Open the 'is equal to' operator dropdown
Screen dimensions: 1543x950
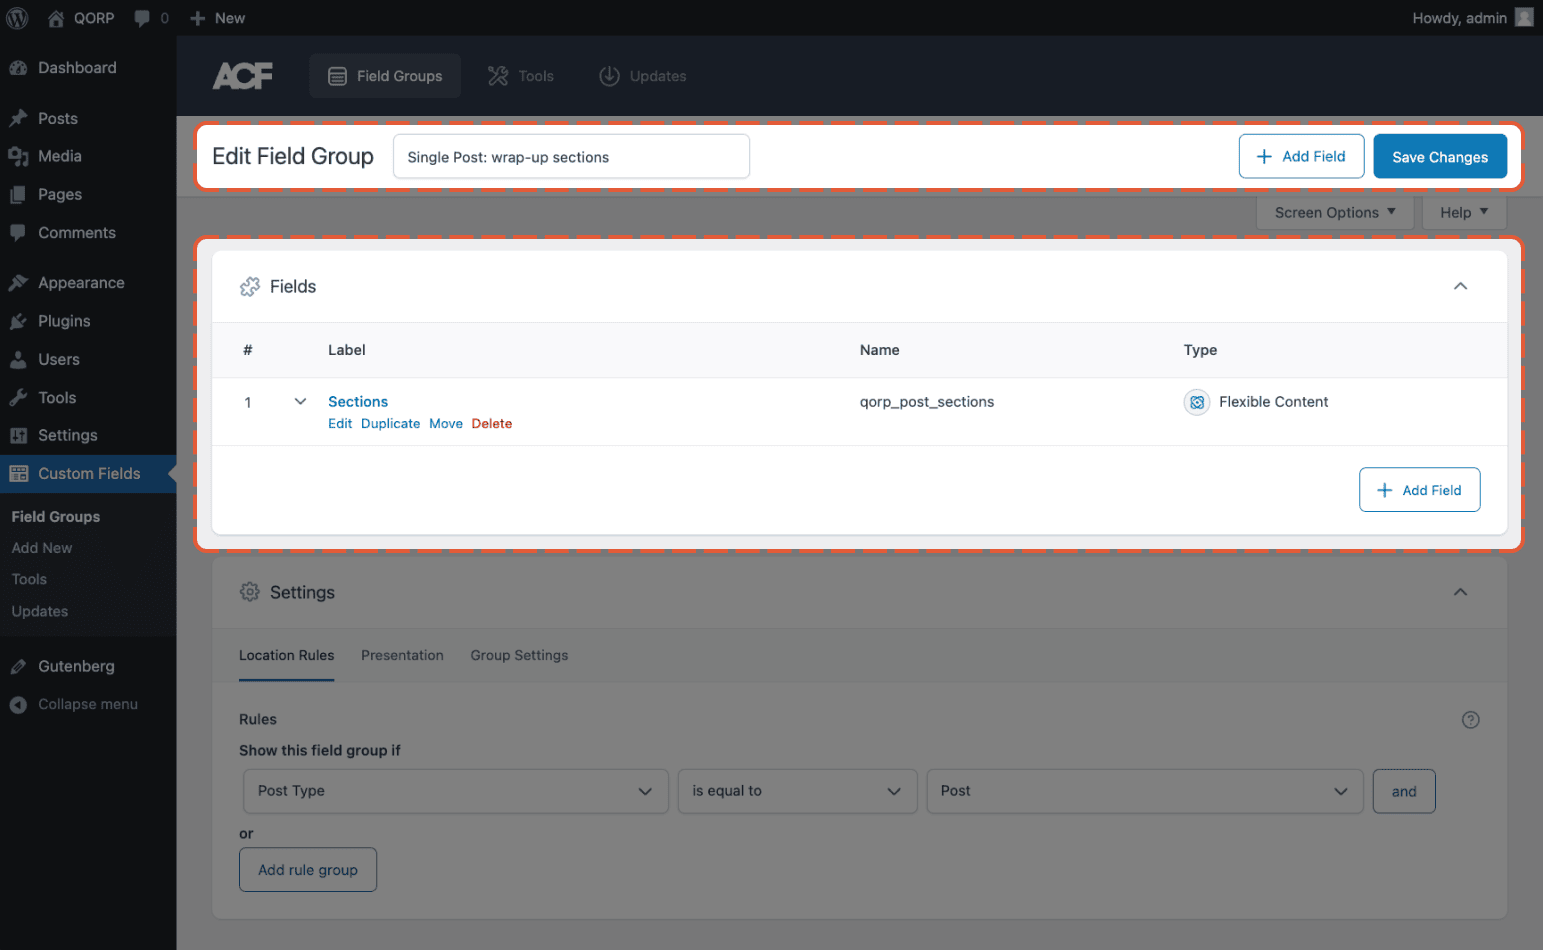click(797, 791)
